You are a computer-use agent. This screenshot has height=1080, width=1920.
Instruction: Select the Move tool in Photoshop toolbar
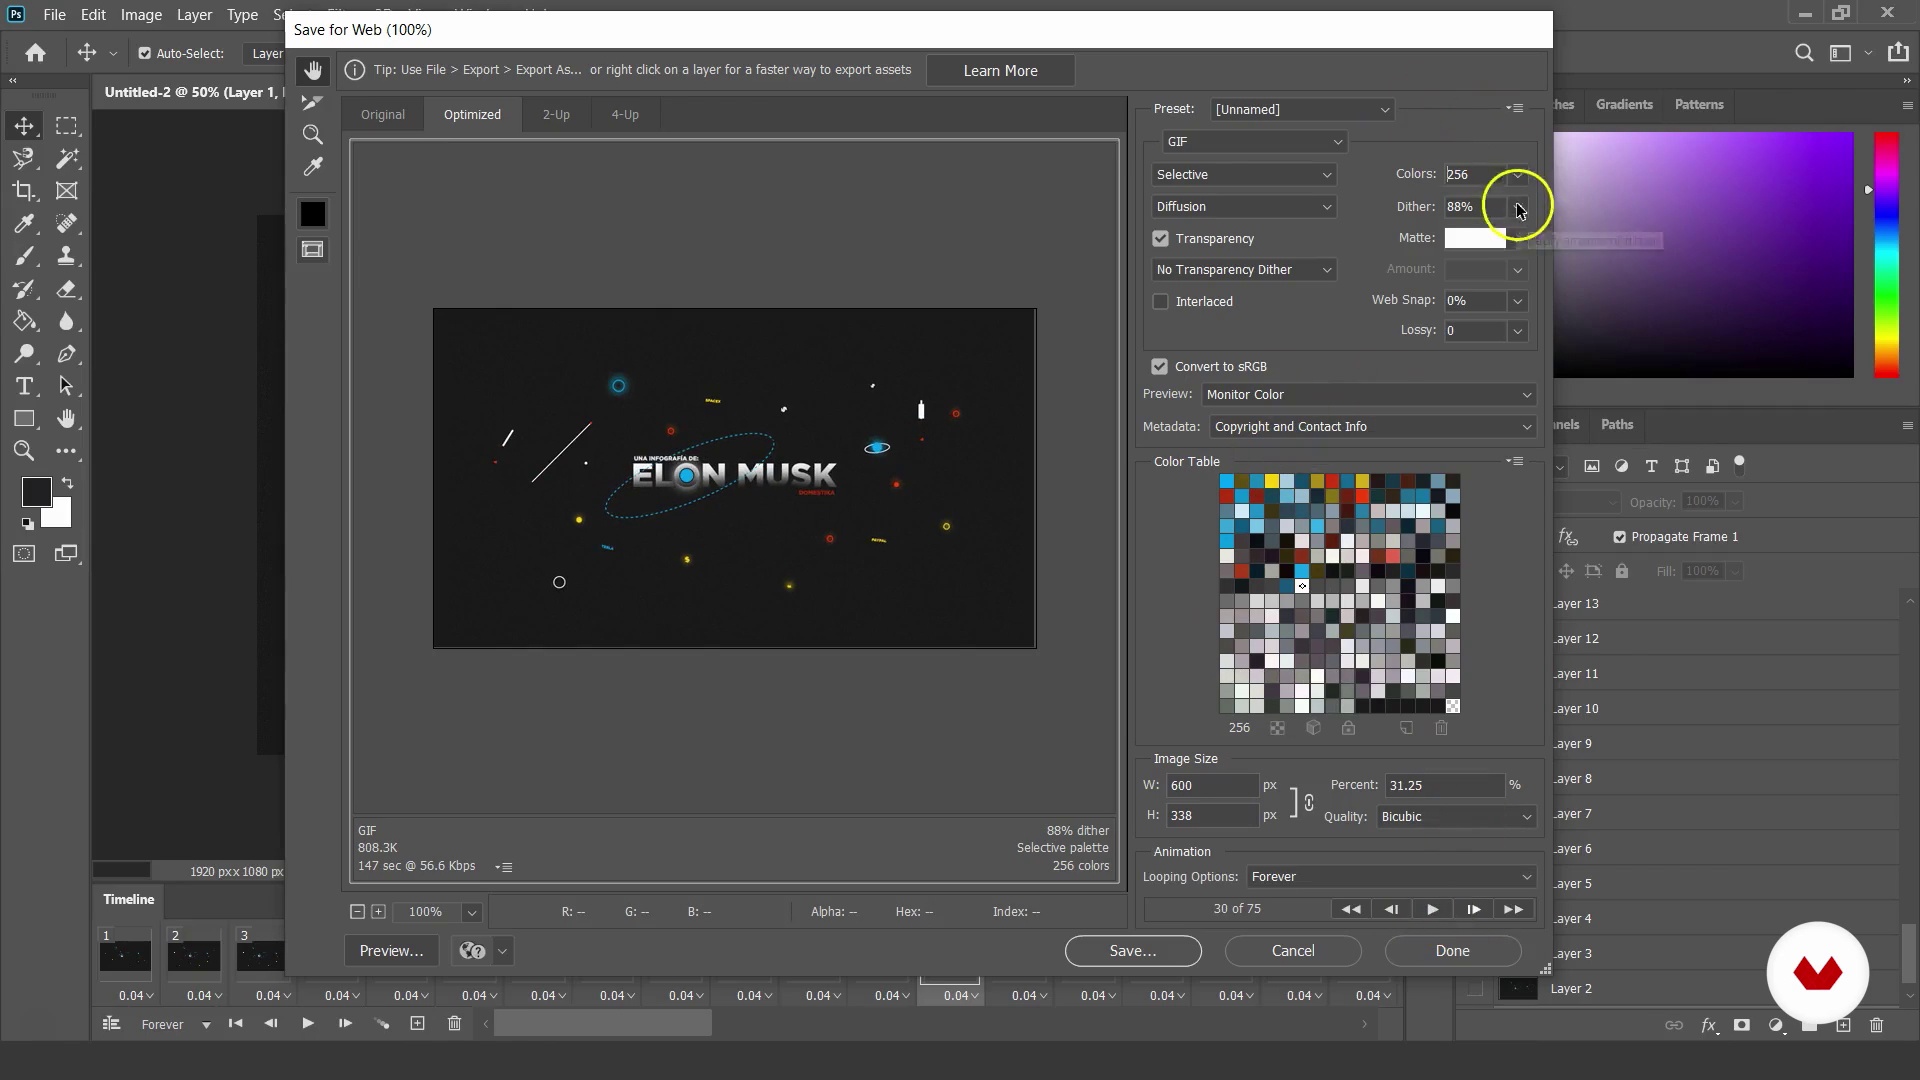[25, 126]
